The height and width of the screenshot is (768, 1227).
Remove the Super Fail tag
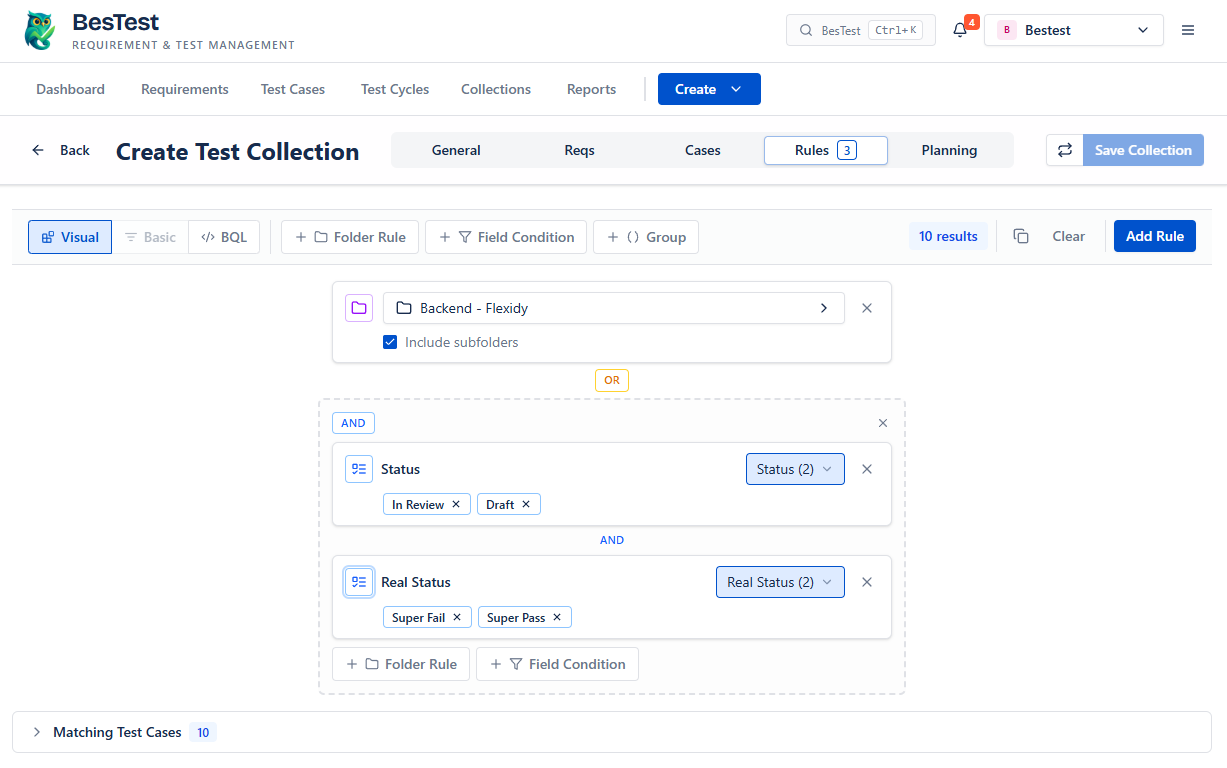pos(457,618)
